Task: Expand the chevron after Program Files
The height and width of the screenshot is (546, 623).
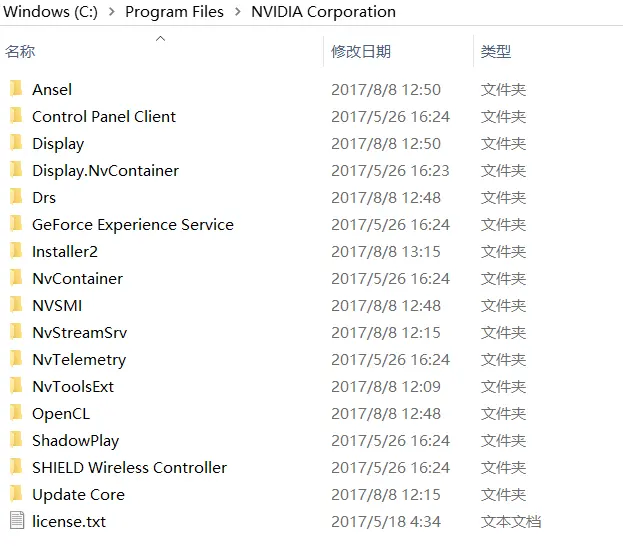Action: point(238,12)
